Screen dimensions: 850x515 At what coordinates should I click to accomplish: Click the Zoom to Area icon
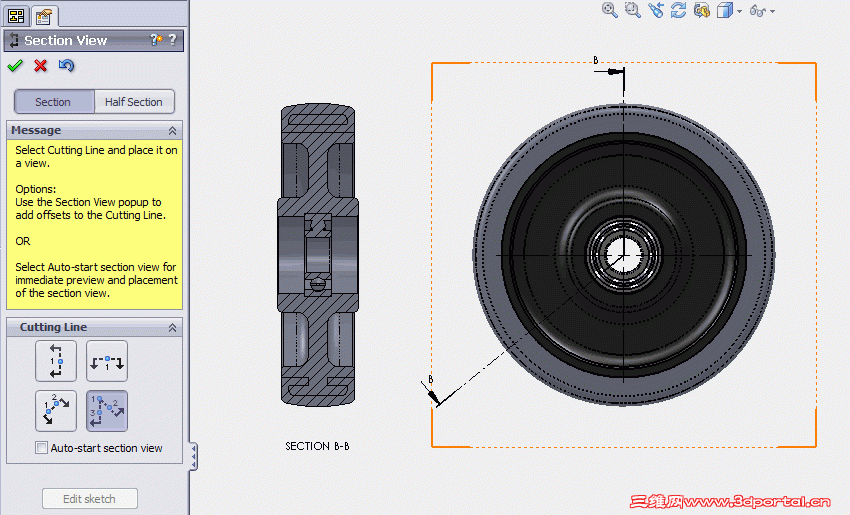(633, 10)
